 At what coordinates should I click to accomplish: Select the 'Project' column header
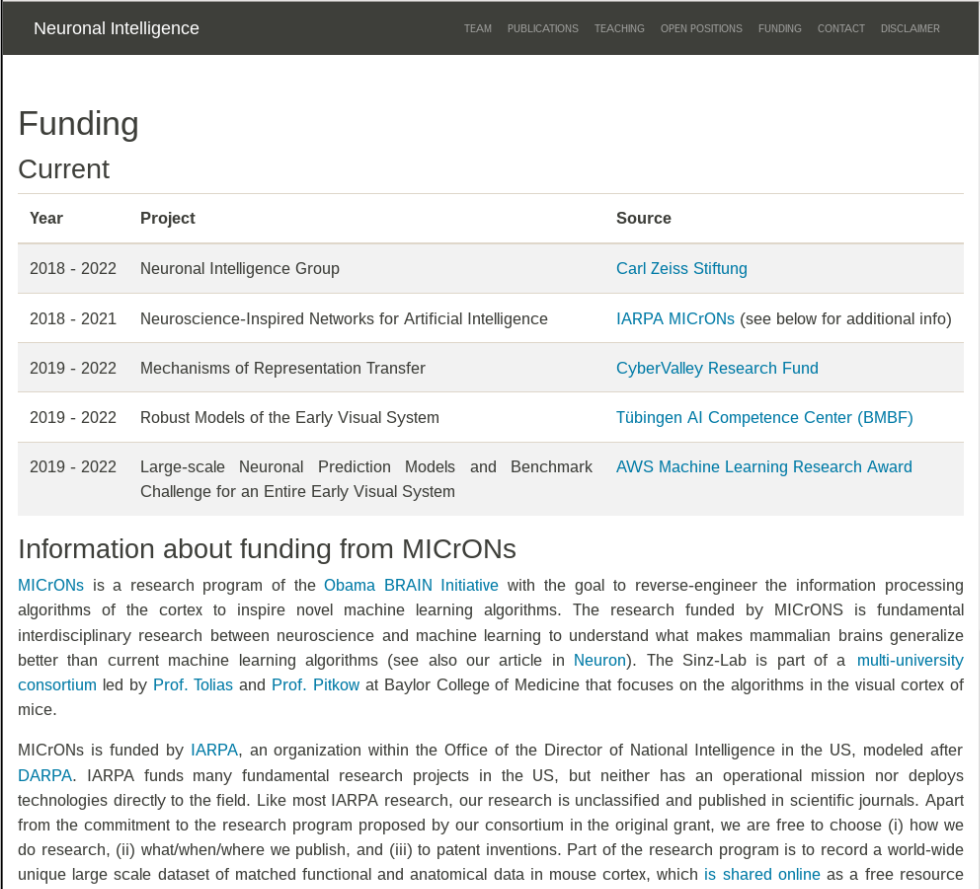pyautogui.click(x=168, y=218)
